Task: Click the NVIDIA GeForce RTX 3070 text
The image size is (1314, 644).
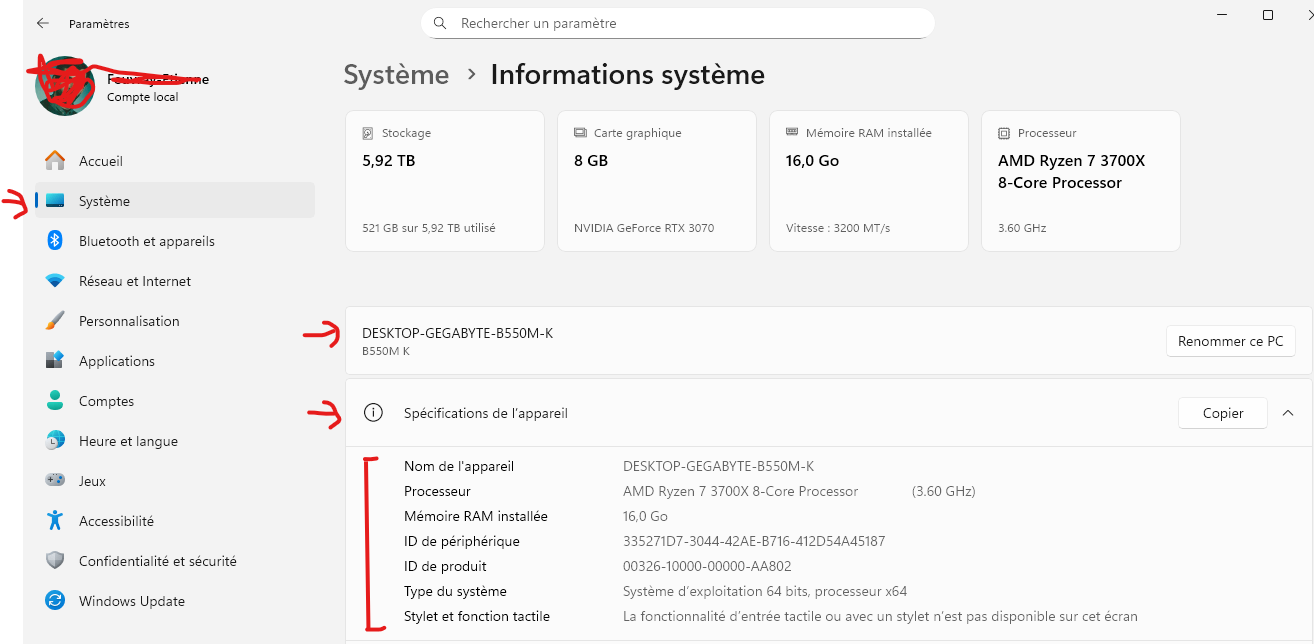Action: point(644,228)
